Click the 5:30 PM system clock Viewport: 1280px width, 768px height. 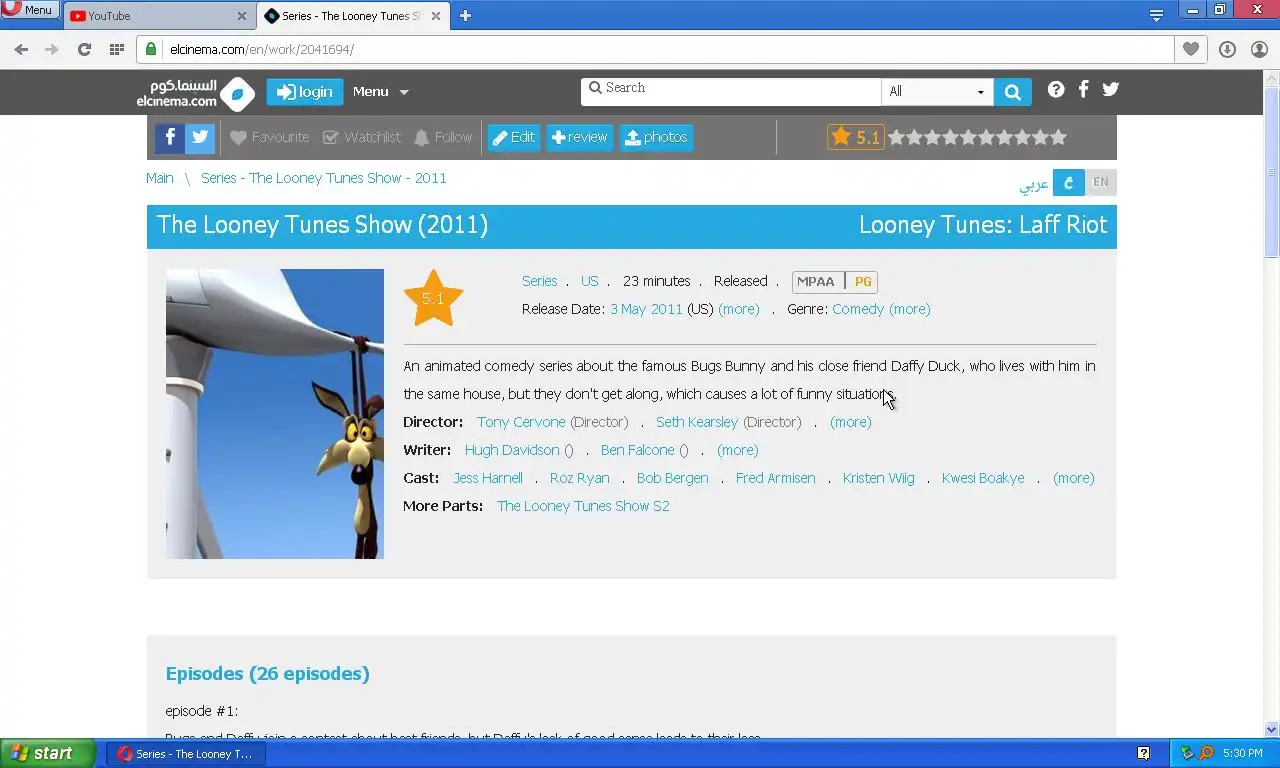(x=1242, y=754)
